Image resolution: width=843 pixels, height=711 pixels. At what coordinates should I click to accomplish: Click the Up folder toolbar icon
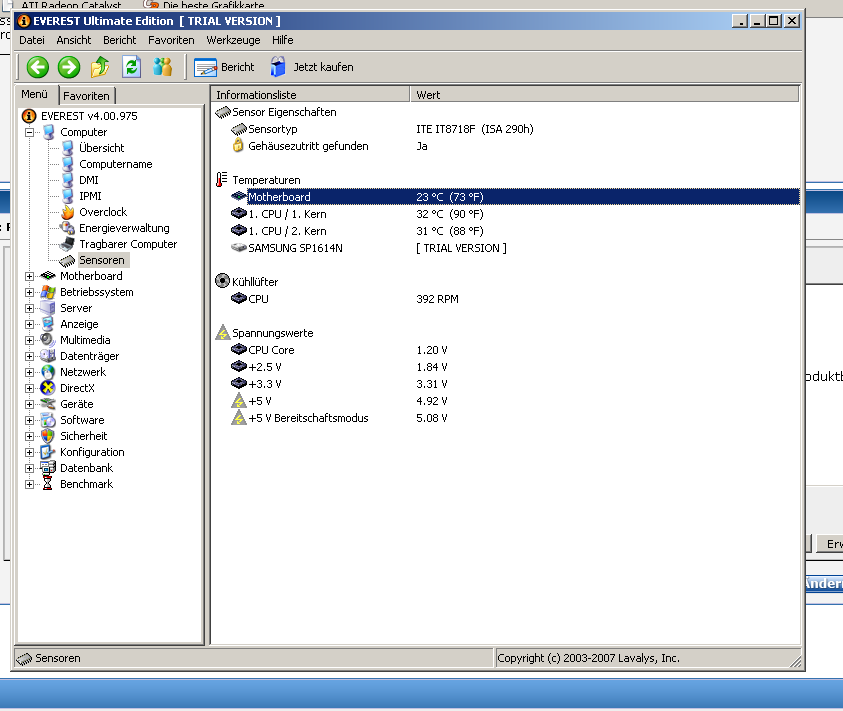[100, 67]
